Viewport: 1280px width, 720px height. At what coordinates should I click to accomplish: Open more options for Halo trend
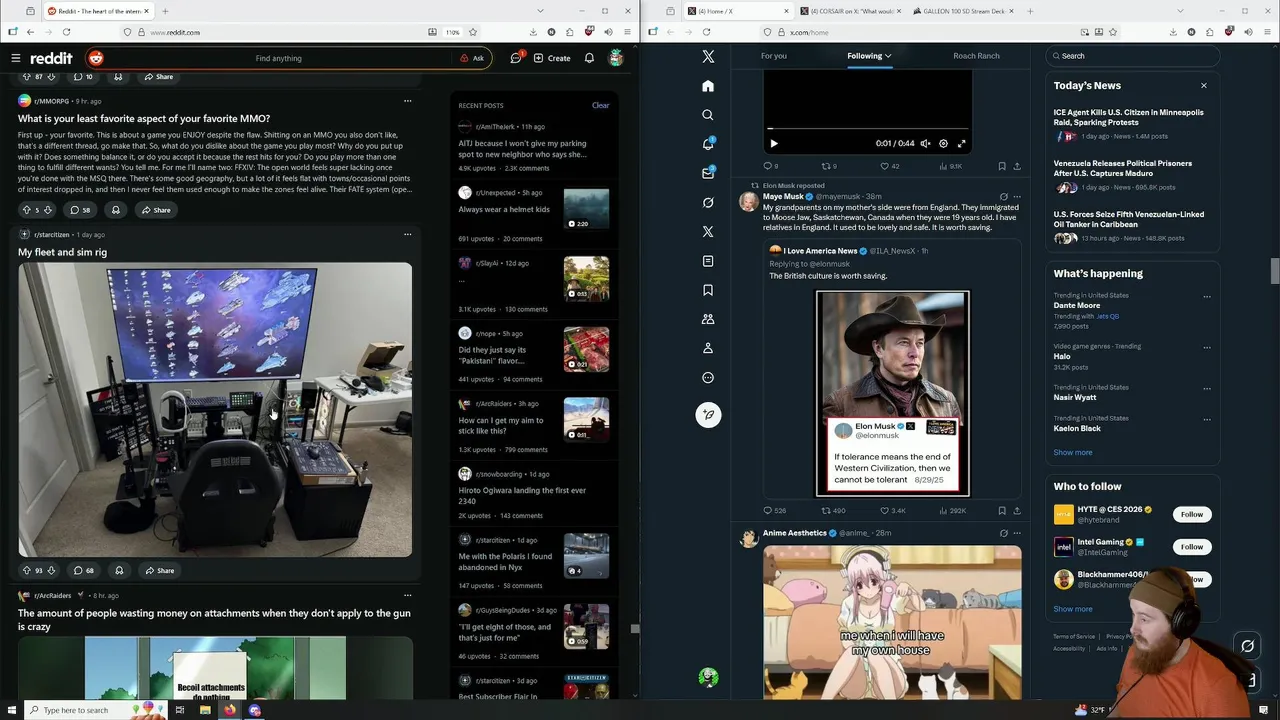(1207, 347)
